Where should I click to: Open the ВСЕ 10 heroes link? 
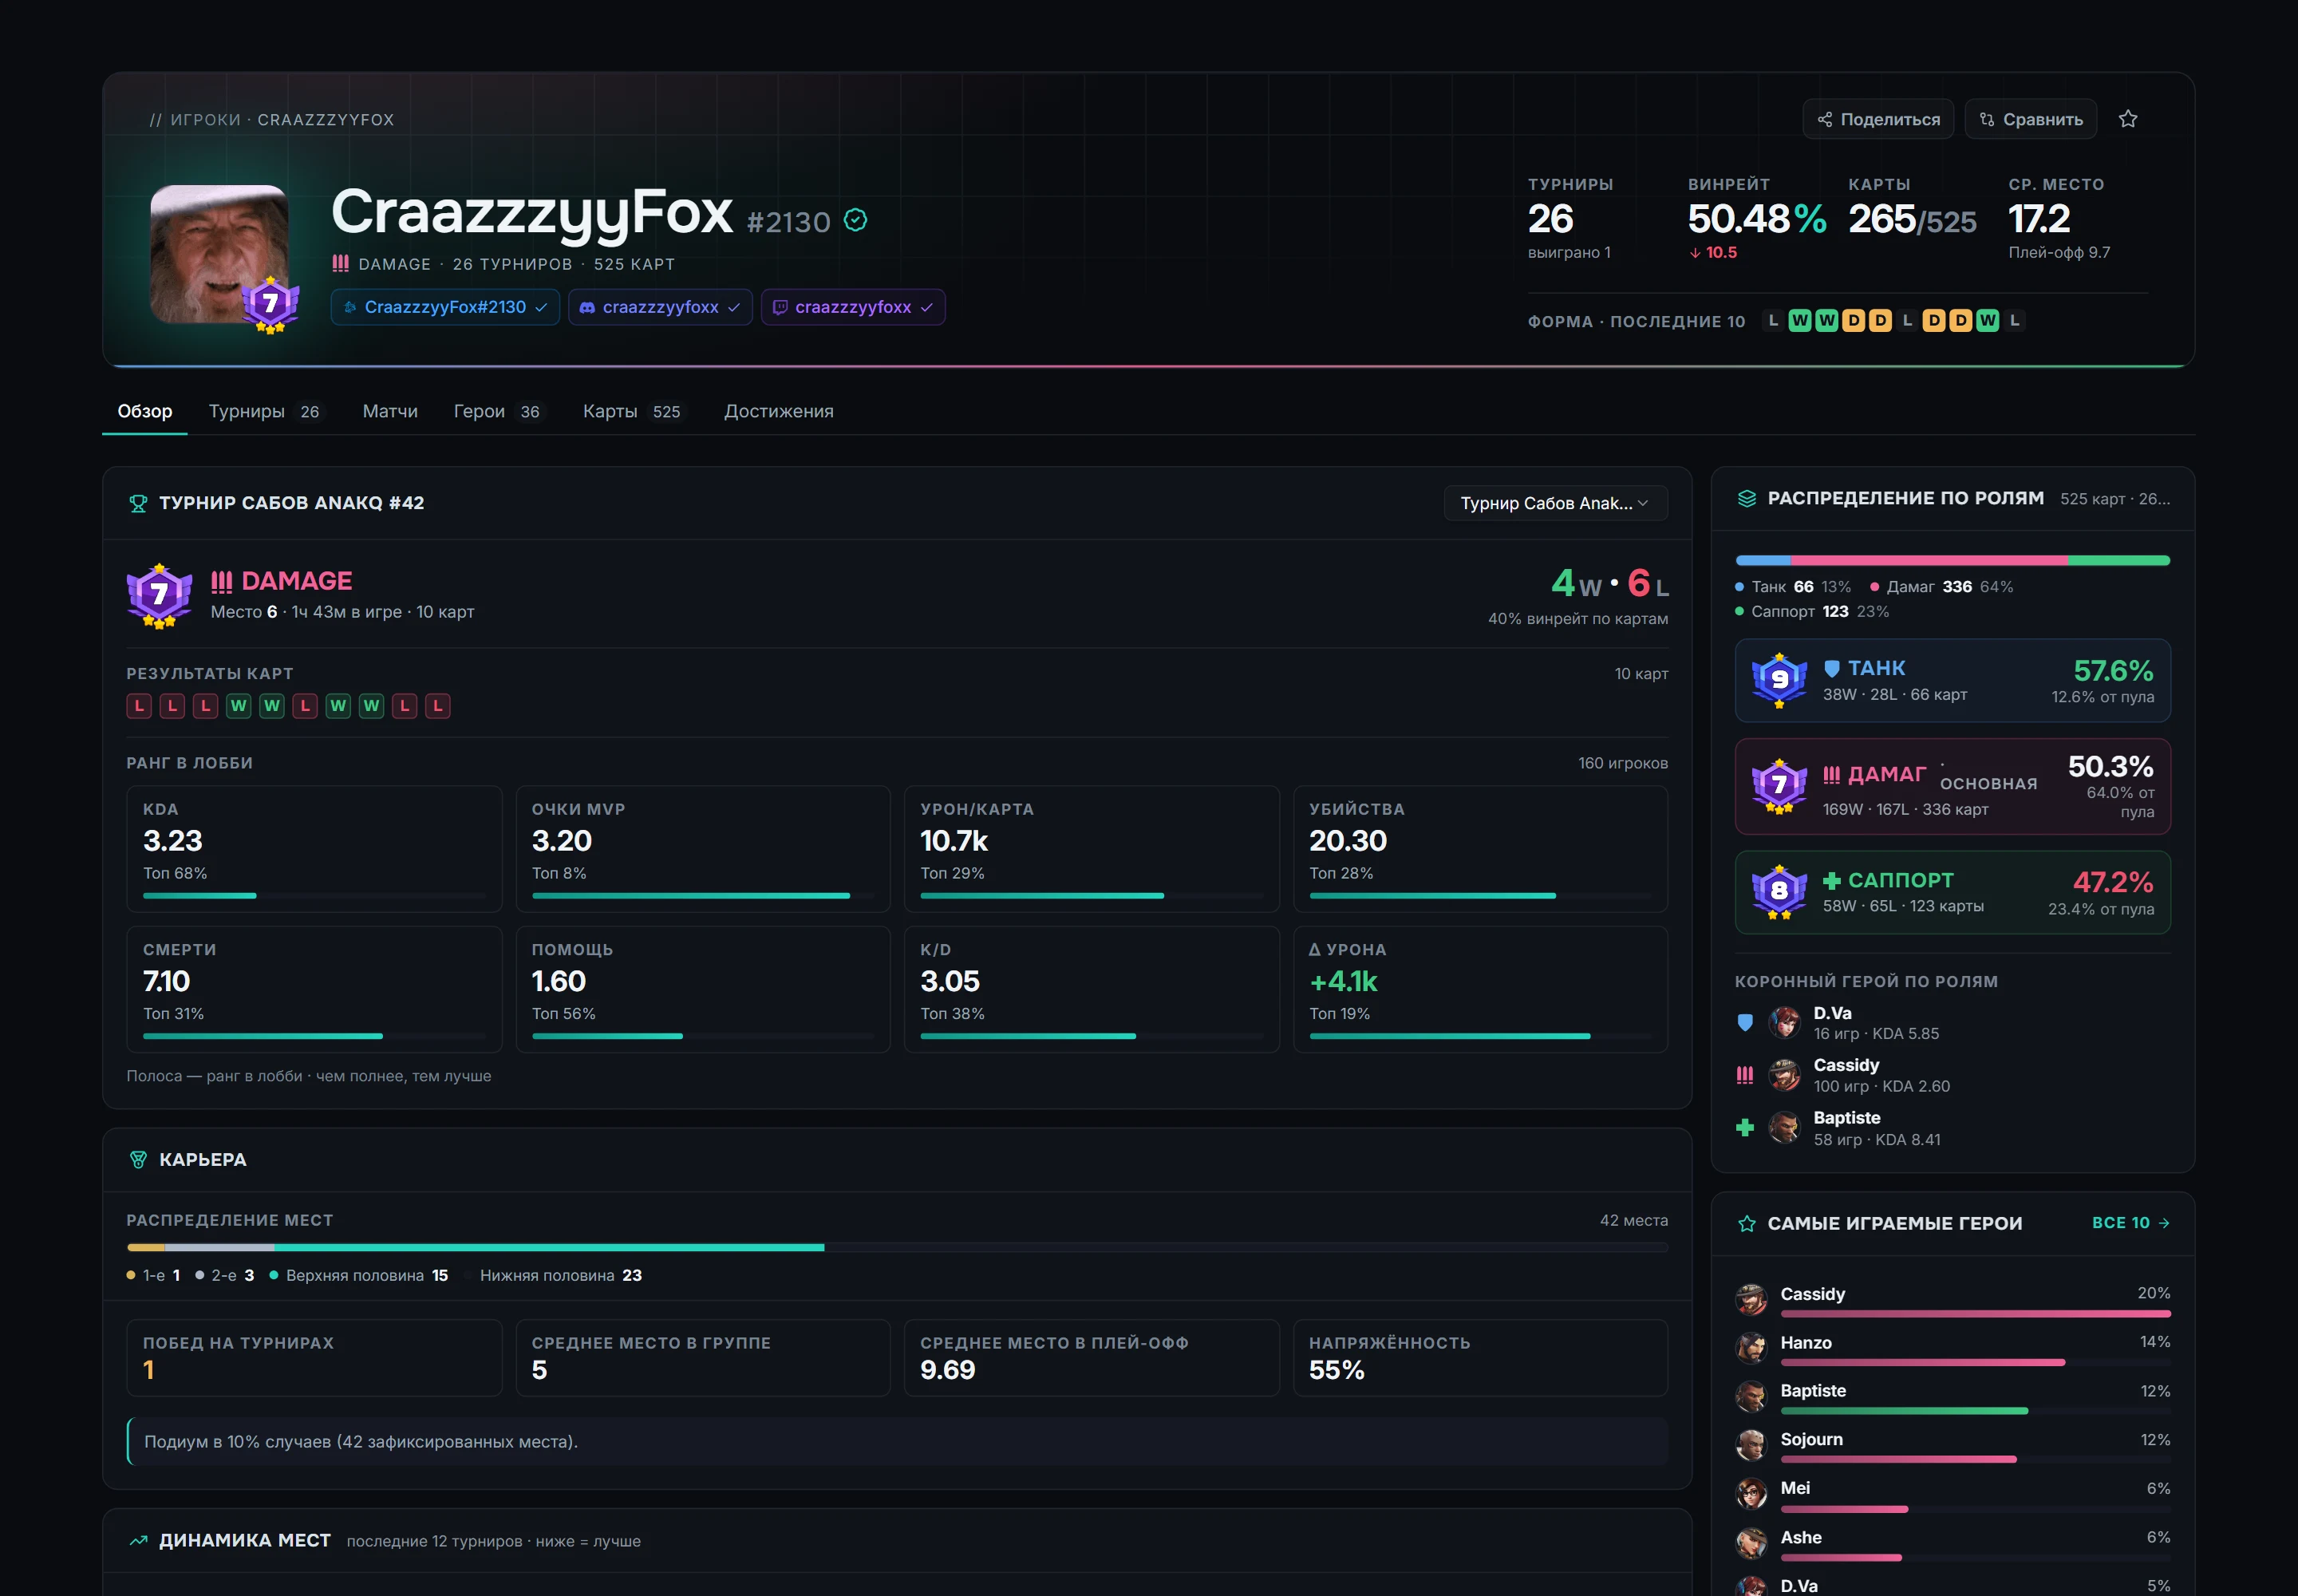pyautogui.click(x=2131, y=1223)
